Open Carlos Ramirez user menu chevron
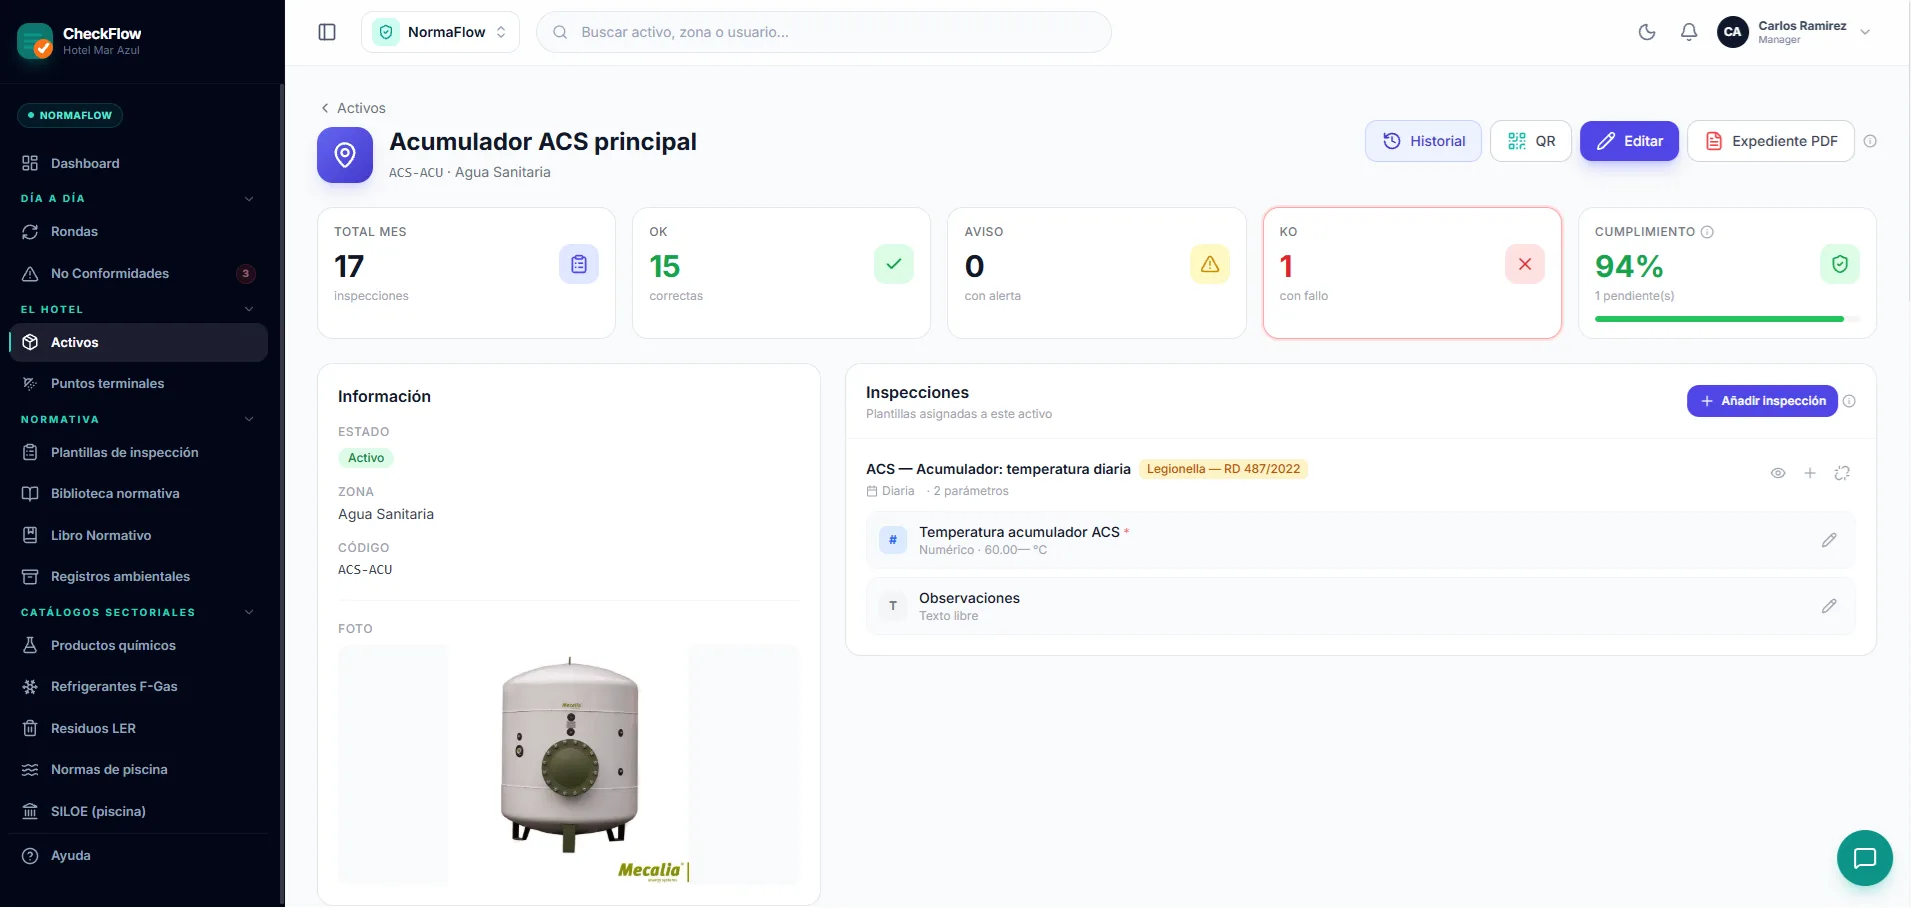 1865,32
